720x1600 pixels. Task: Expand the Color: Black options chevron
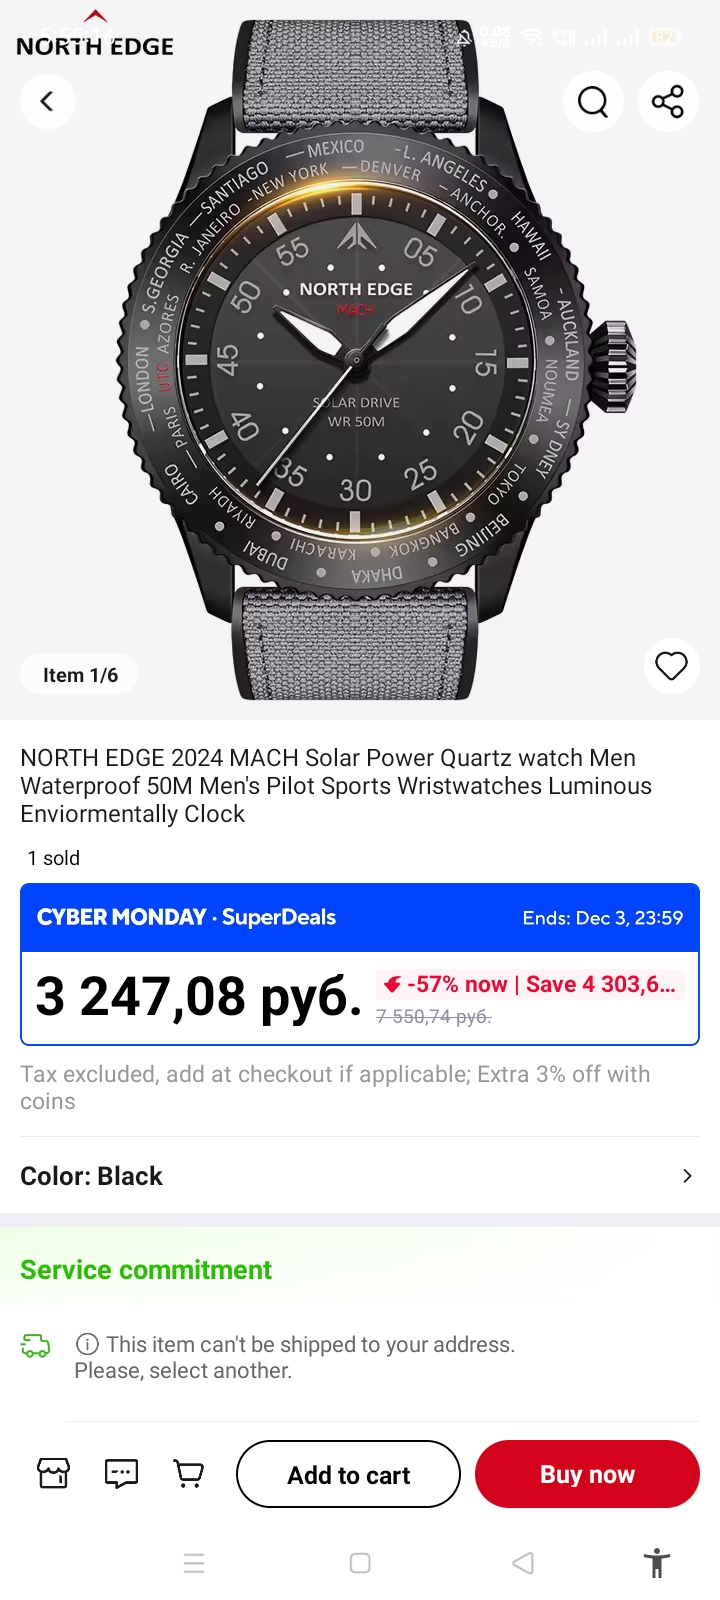[x=687, y=1176]
